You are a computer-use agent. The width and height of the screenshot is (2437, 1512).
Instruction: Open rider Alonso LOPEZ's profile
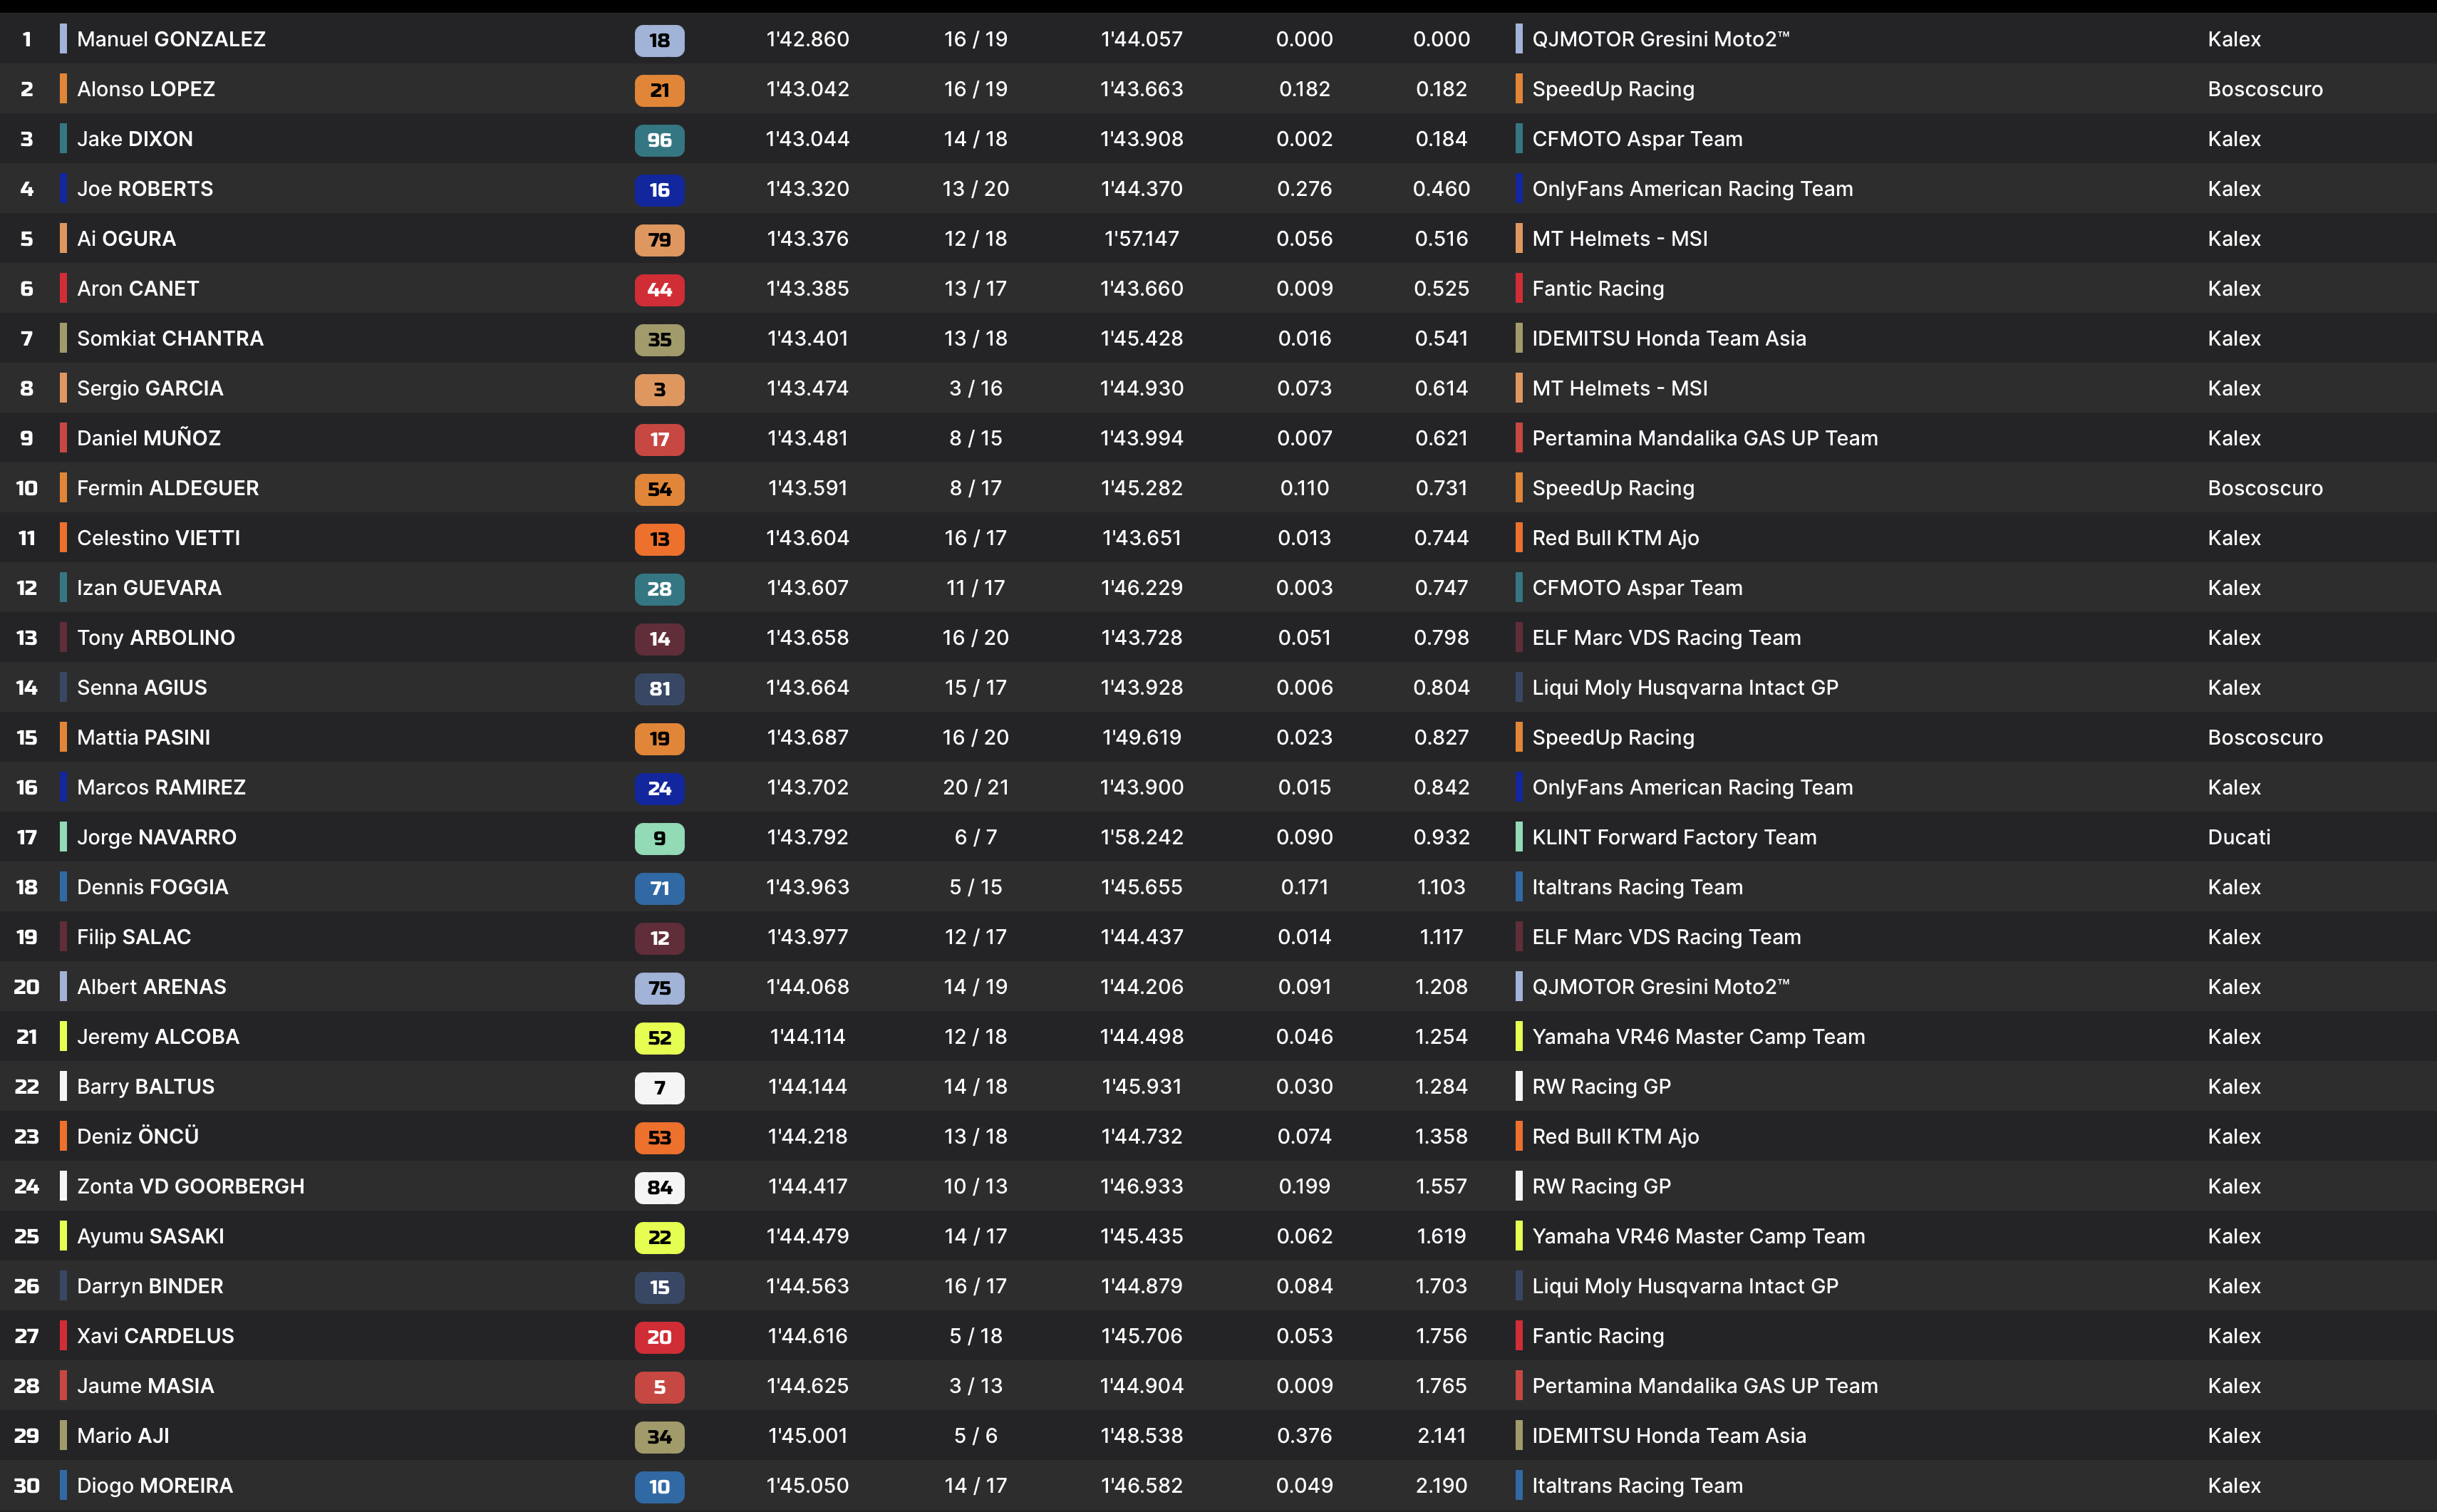point(146,89)
